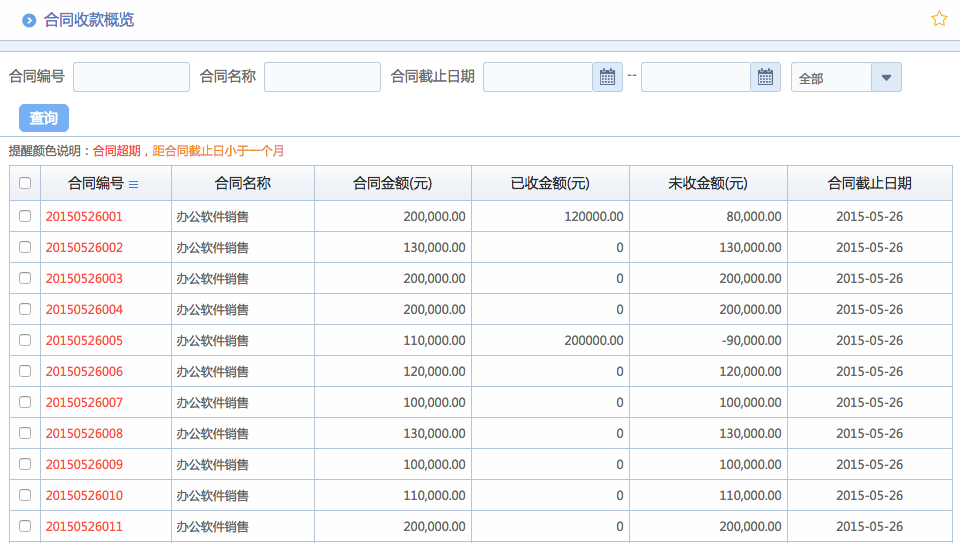Expand the 全部 status dropdown

pyautogui.click(x=886, y=77)
